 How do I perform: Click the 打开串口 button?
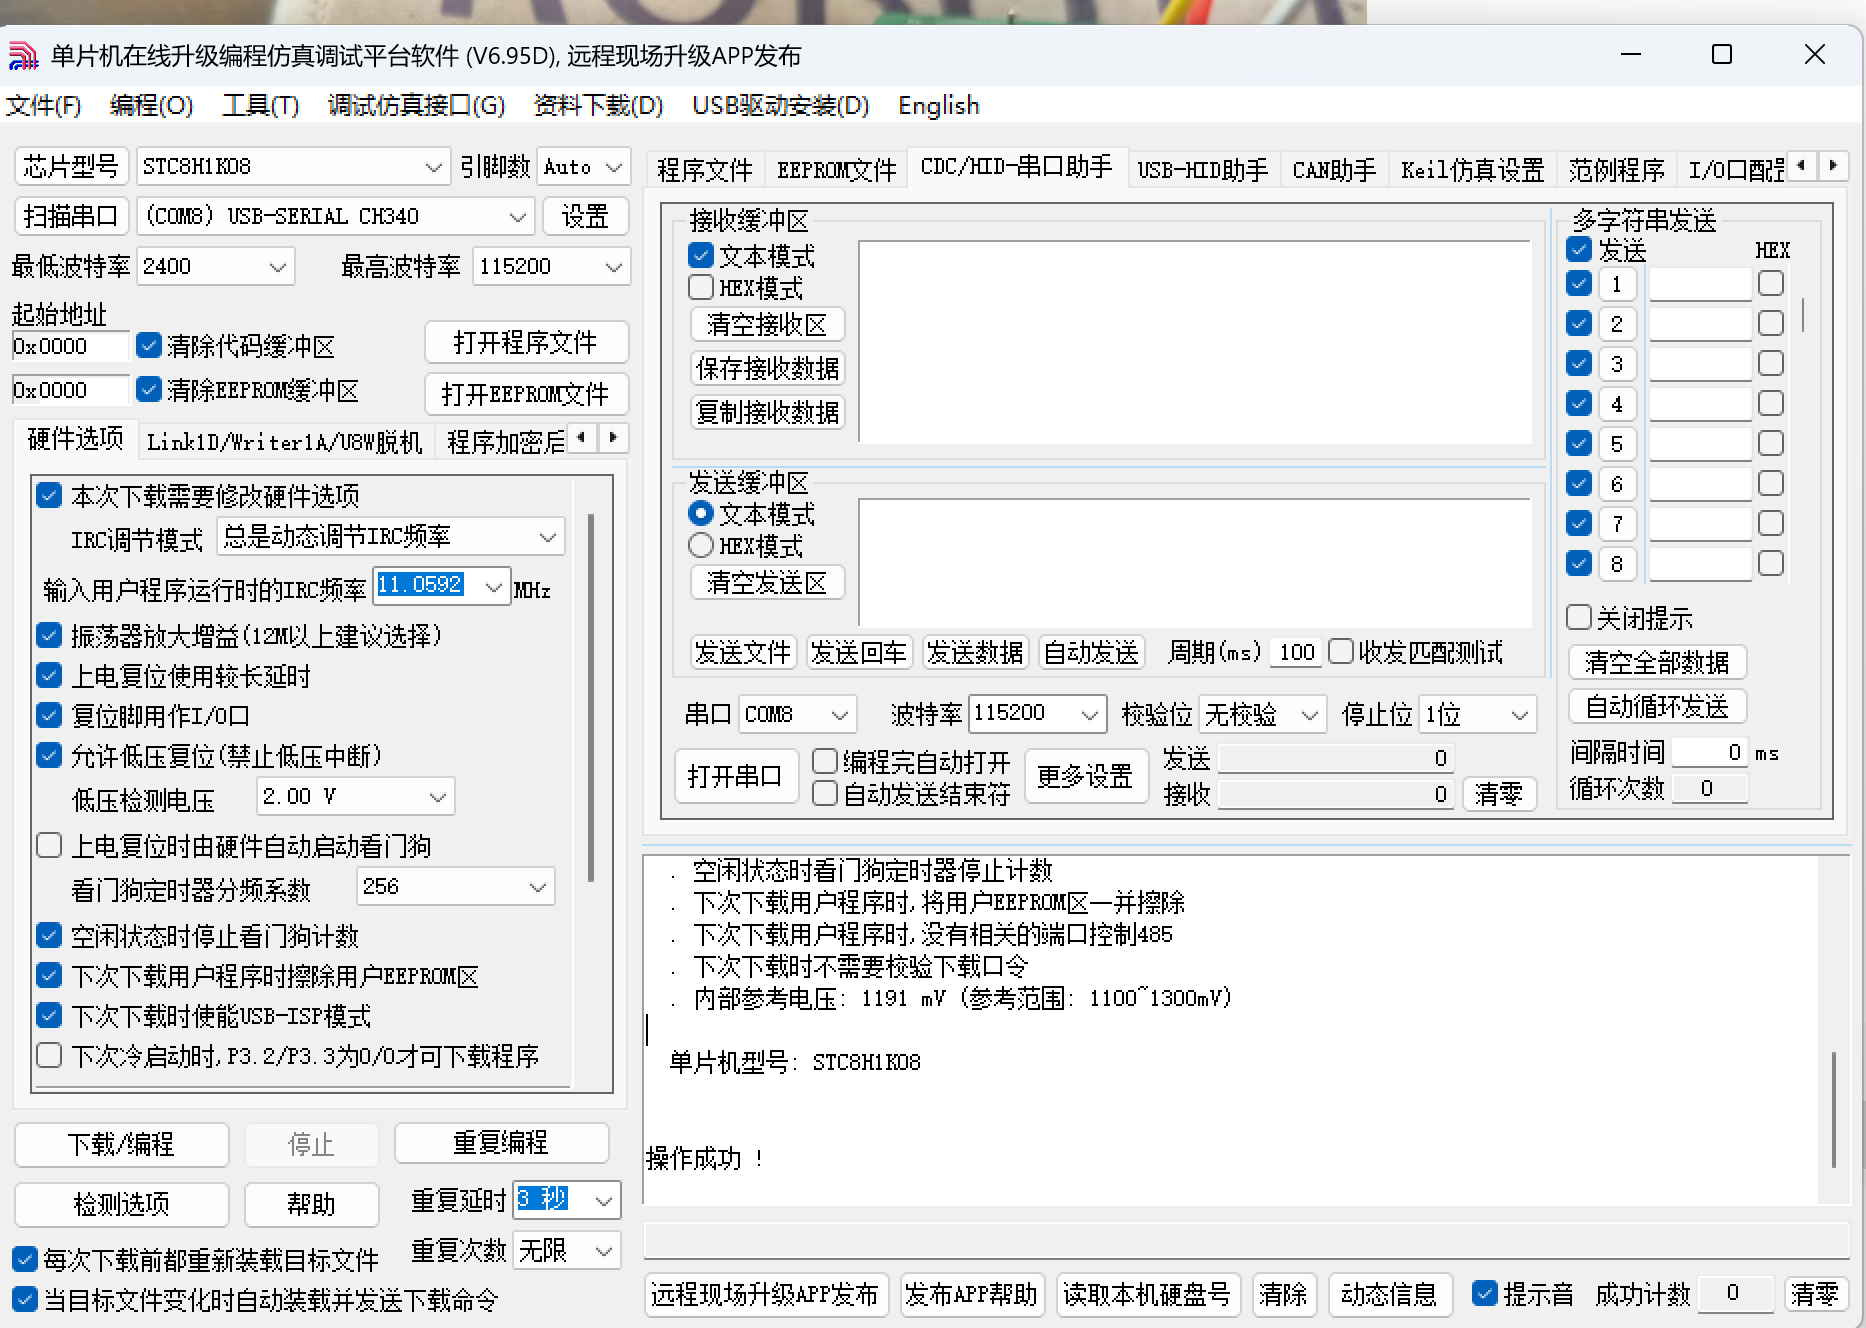[735, 776]
